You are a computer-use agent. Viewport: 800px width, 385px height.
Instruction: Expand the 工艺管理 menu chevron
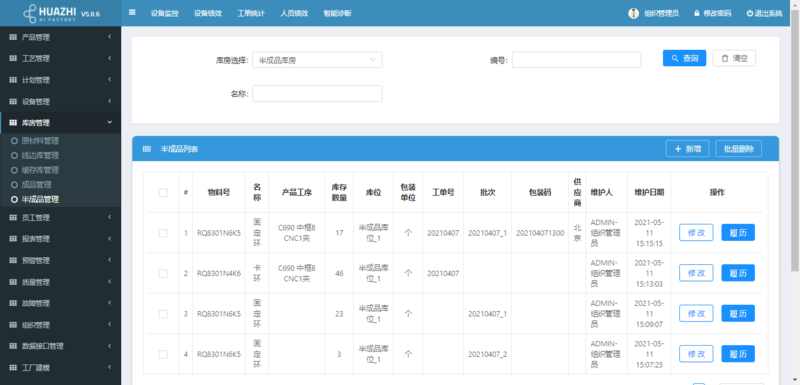110,59
